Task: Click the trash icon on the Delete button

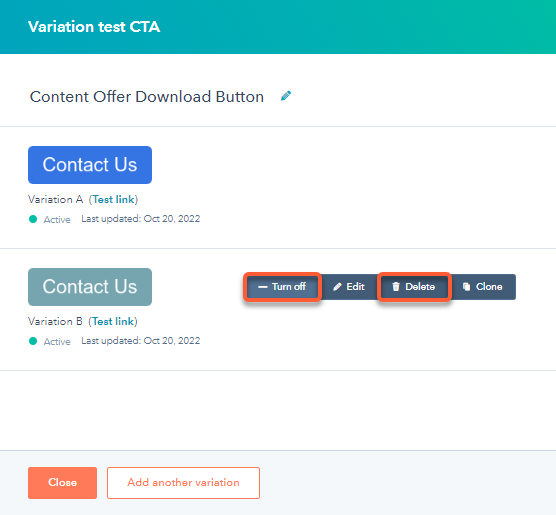Action: [x=396, y=287]
